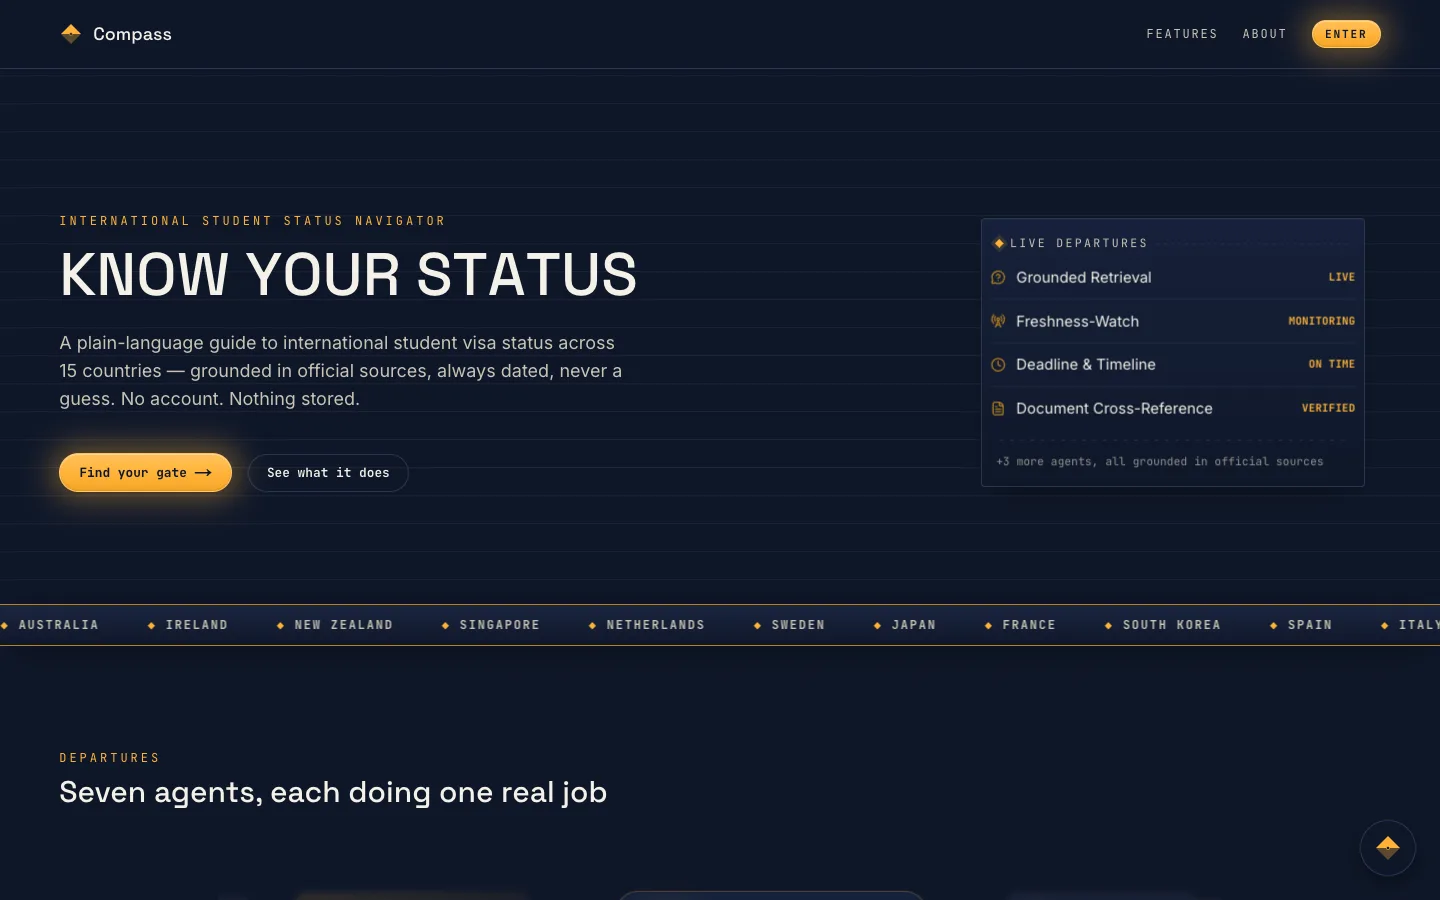Click the KNOW YOUR STATUS headline
This screenshot has height=900, width=1440.
pyautogui.click(x=348, y=275)
